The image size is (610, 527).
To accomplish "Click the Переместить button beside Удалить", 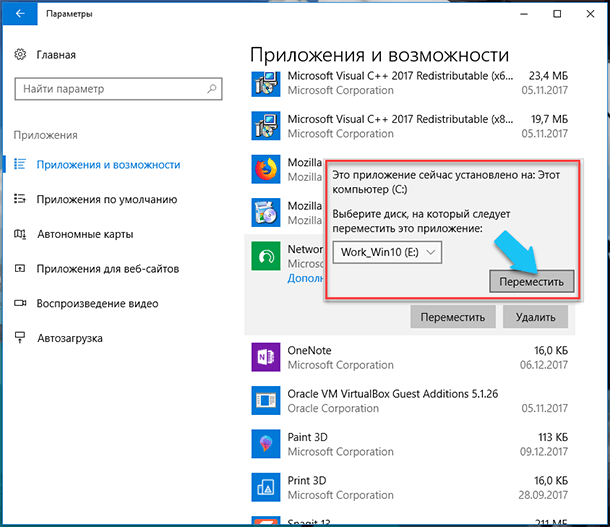I will click(x=453, y=317).
